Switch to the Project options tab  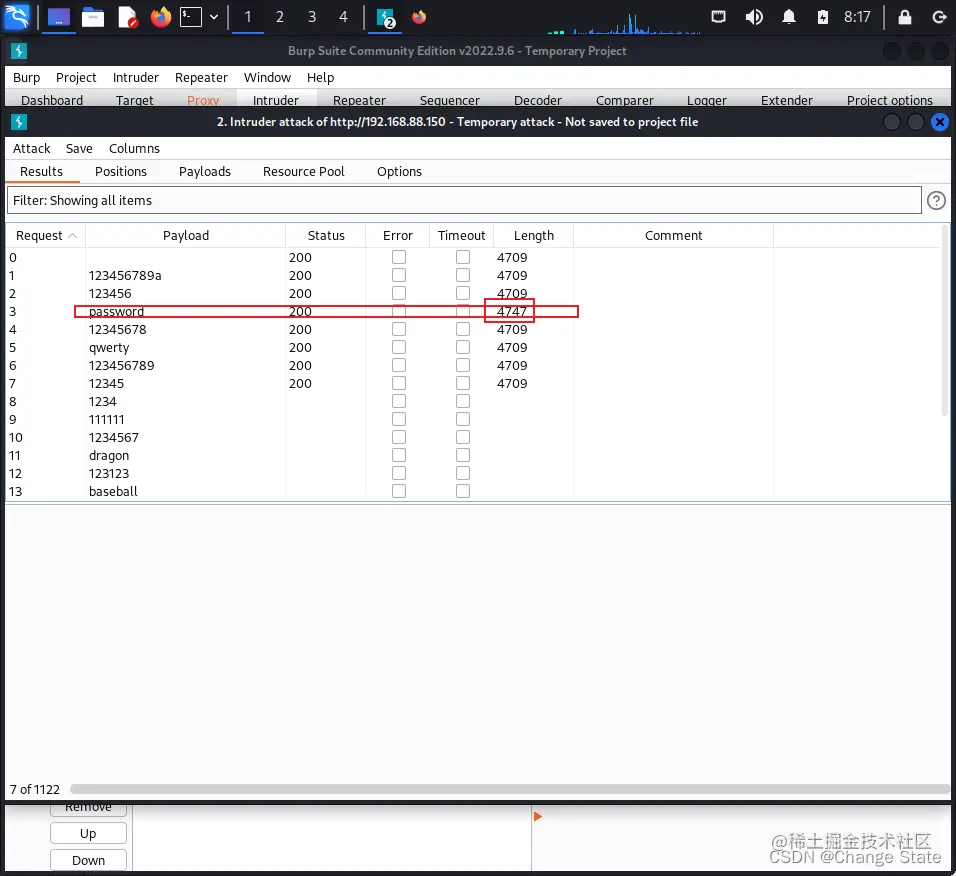(890, 100)
